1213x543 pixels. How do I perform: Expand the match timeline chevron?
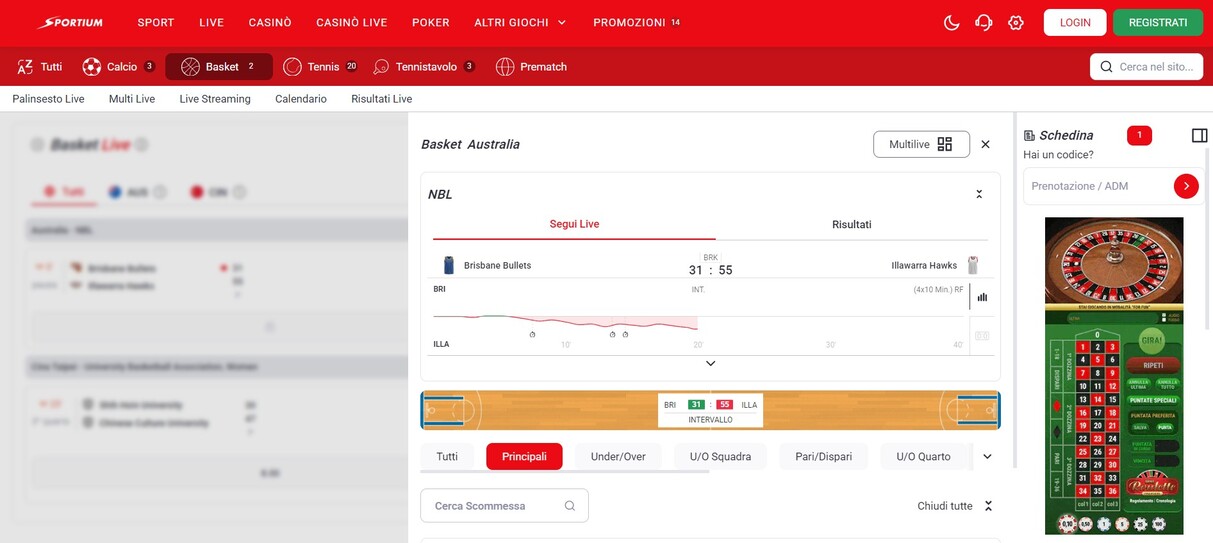click(x=710, y=364)
